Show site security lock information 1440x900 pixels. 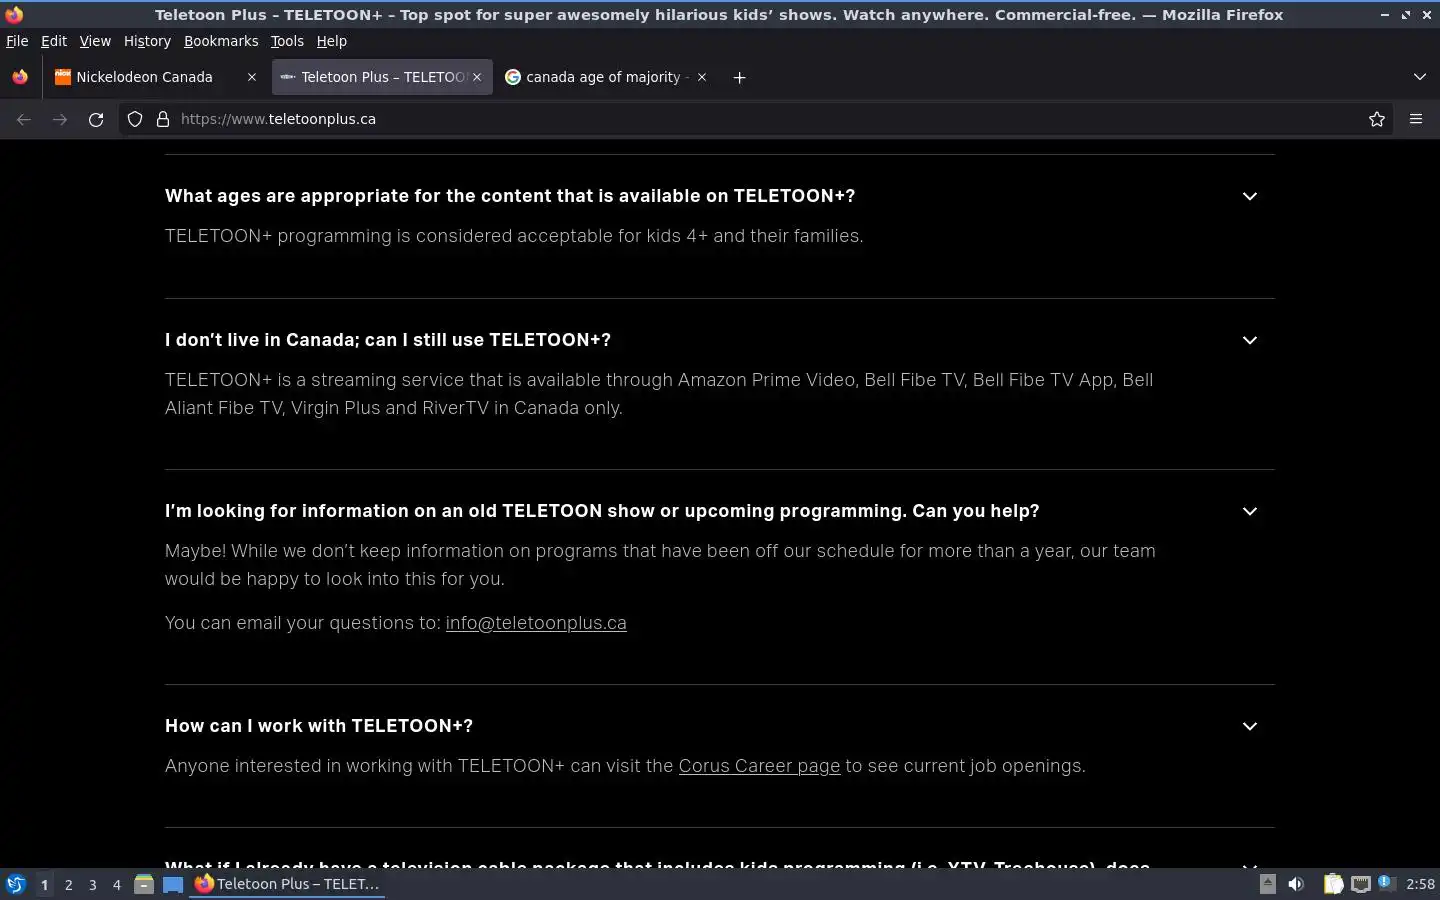point(163,119)
